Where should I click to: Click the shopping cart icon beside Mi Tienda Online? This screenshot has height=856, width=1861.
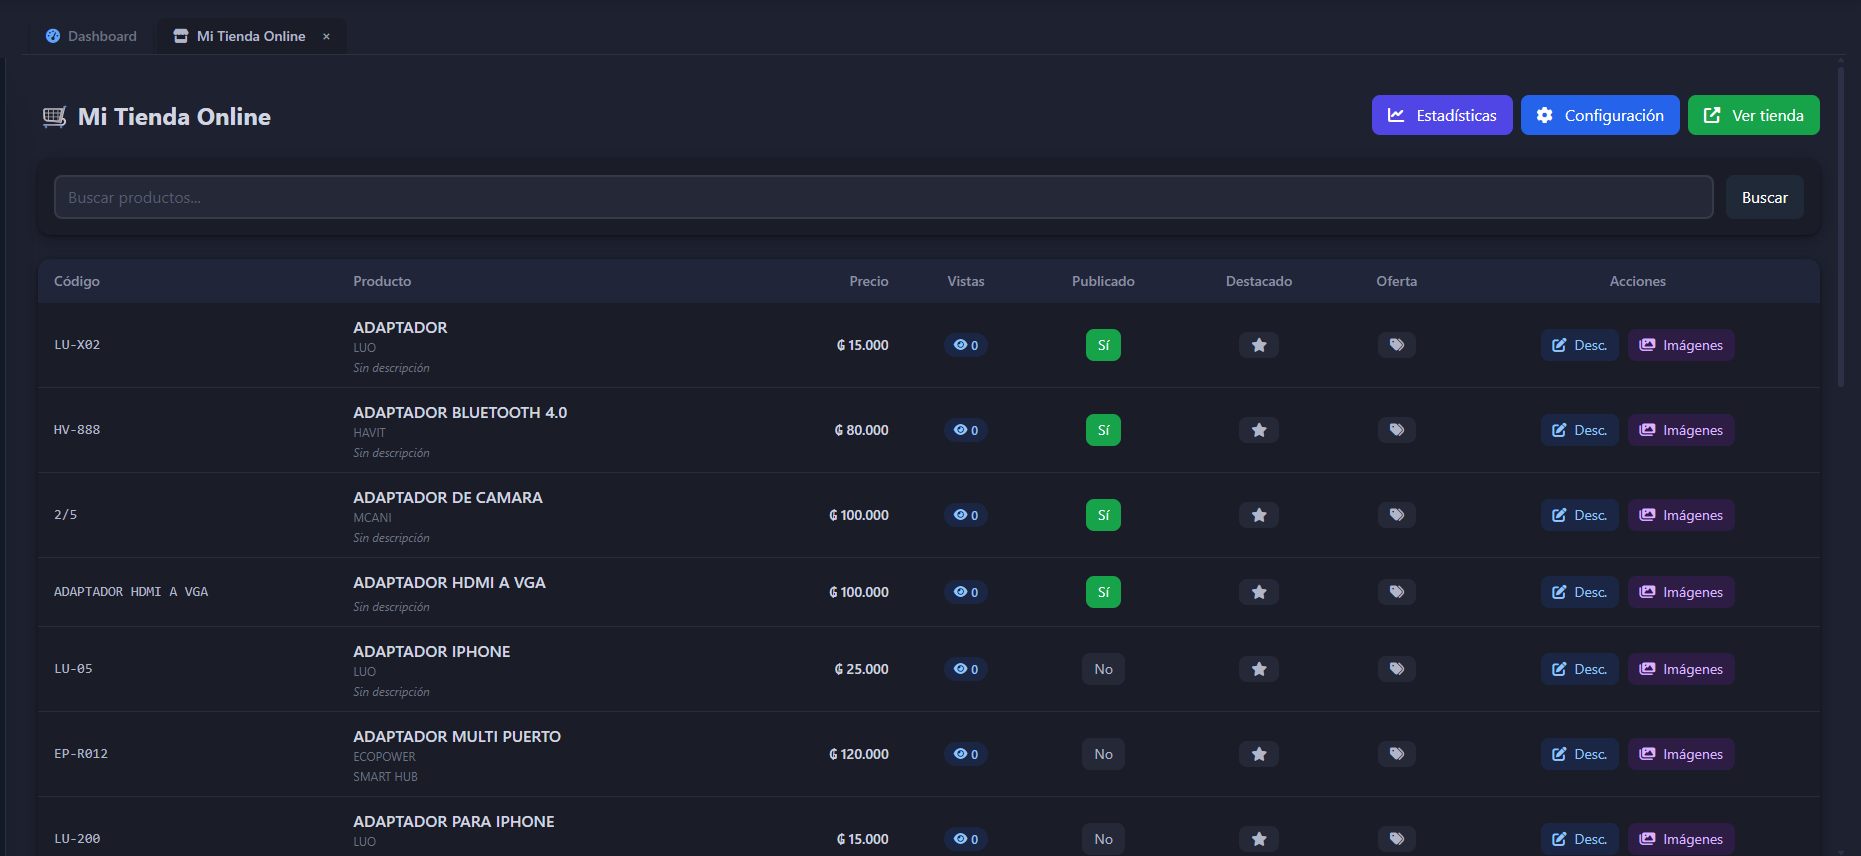(x=55, y=117)
